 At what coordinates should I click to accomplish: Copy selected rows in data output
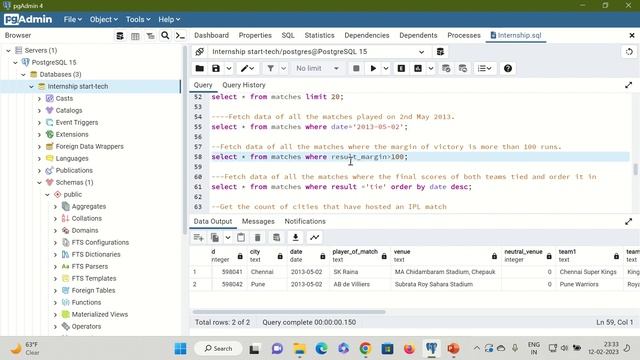click(215, 238)
